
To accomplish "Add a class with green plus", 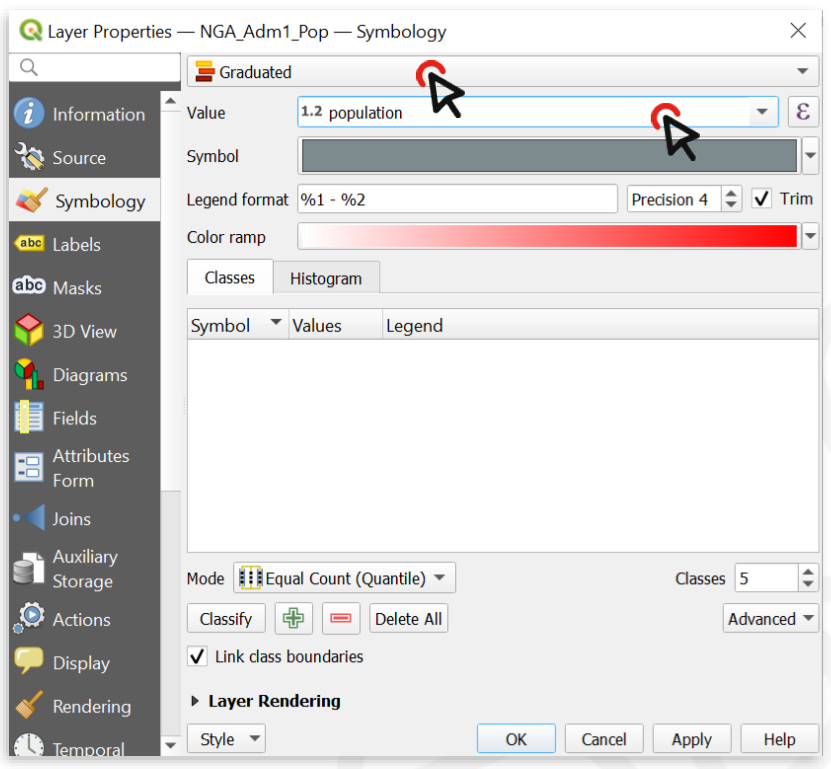I will (x=293, y=619).
